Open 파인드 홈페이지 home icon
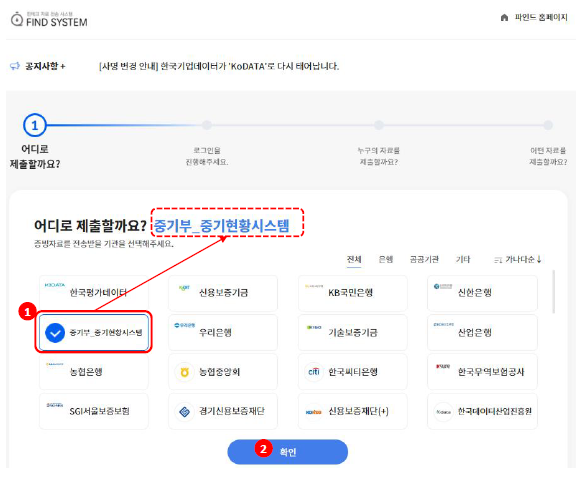Viewport: 581px width, 481px height. (504, 17)
